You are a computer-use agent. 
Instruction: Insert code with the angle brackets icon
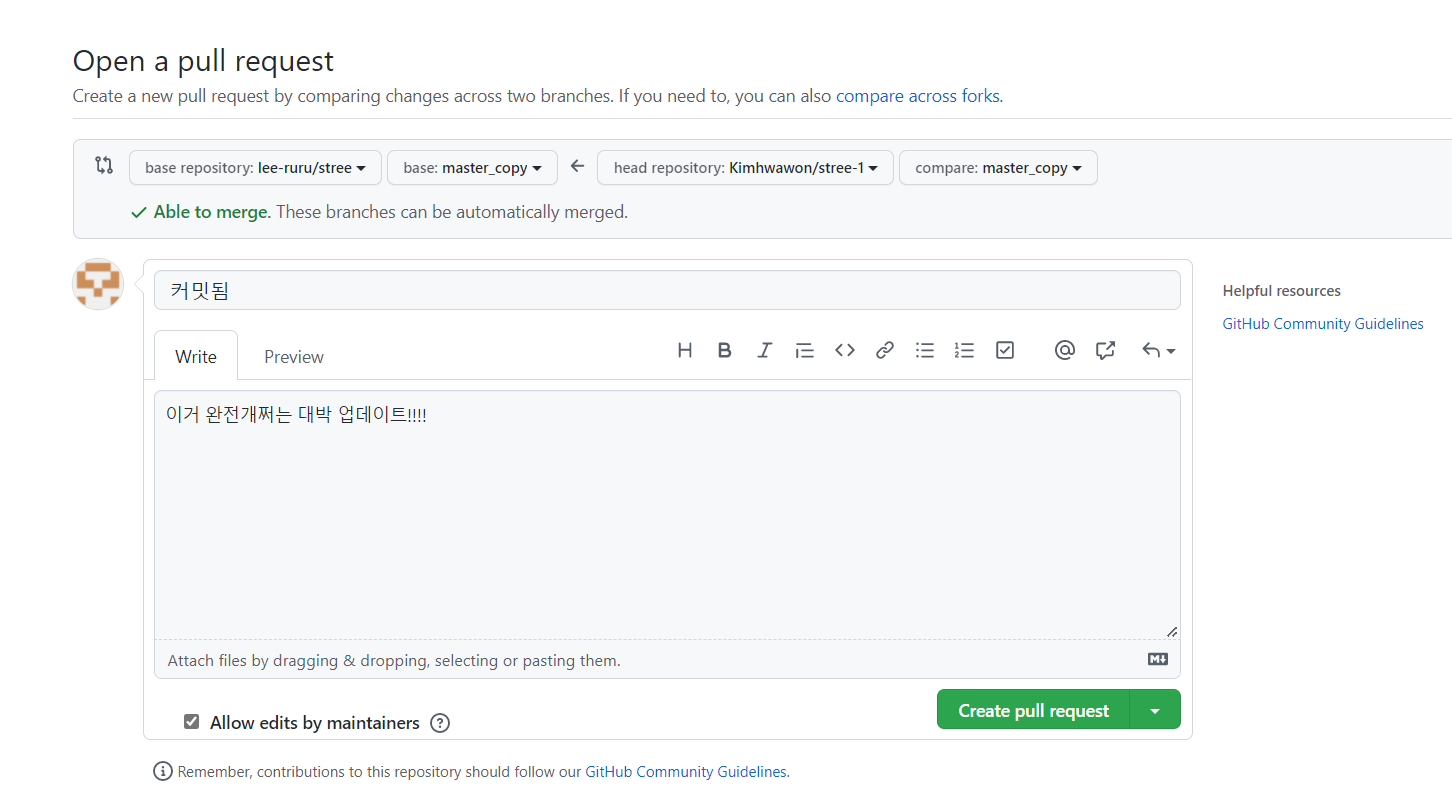pos(845,350)
